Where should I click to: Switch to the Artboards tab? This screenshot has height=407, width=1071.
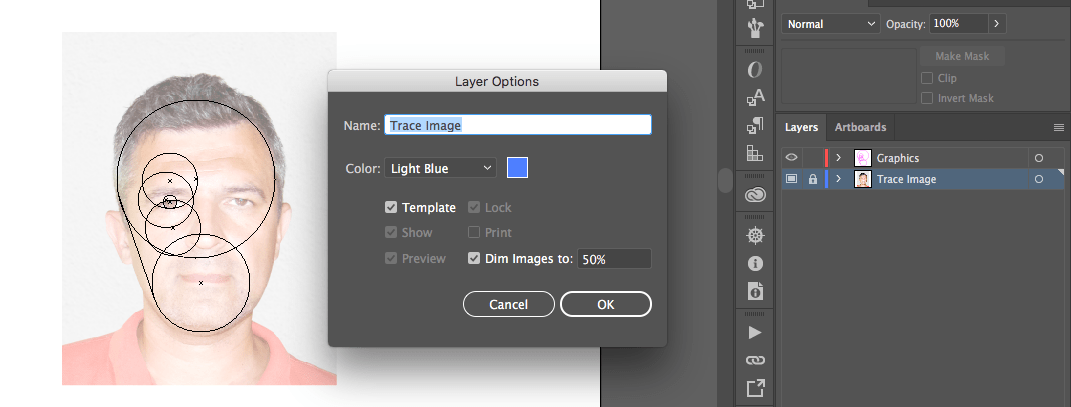pos(860,127)
